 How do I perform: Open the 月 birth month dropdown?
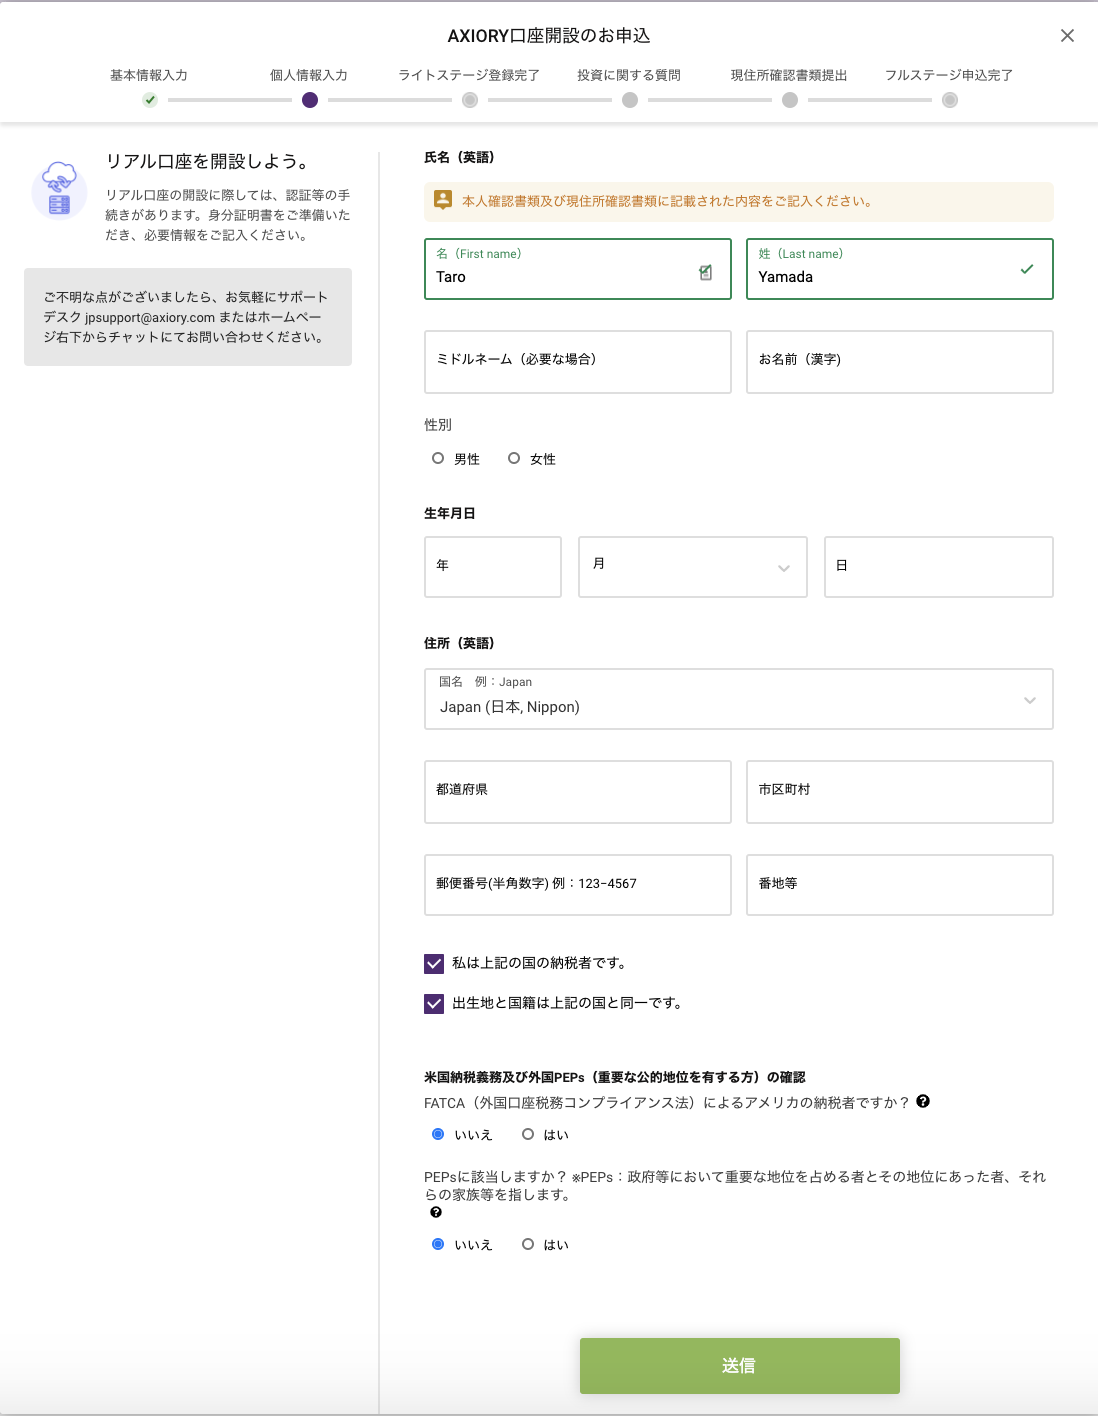tap(692, 567)
